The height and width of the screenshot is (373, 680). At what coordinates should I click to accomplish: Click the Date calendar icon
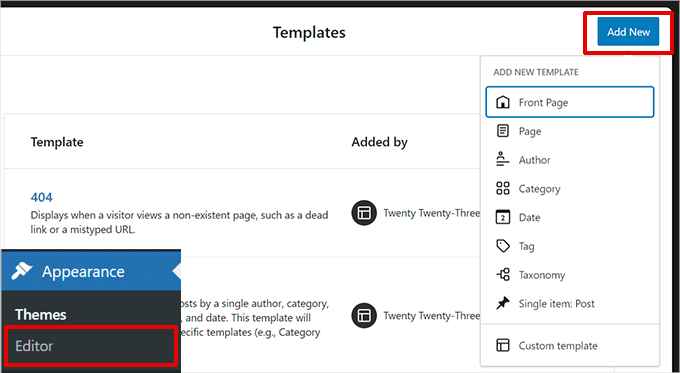pos(503,217)
